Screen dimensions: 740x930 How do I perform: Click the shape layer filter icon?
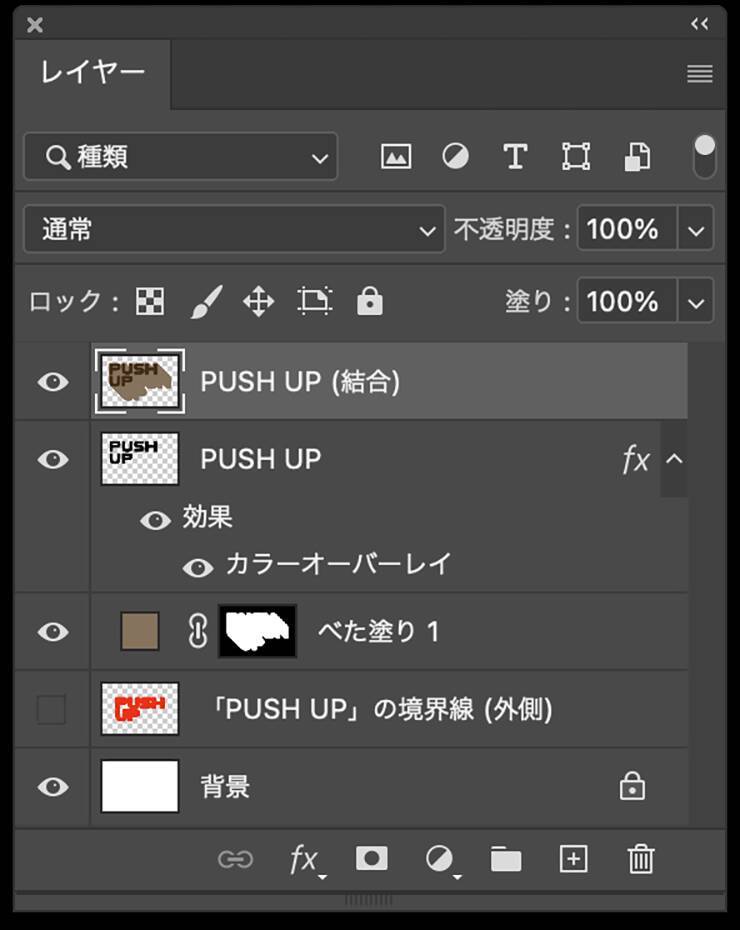click(575, 157)
